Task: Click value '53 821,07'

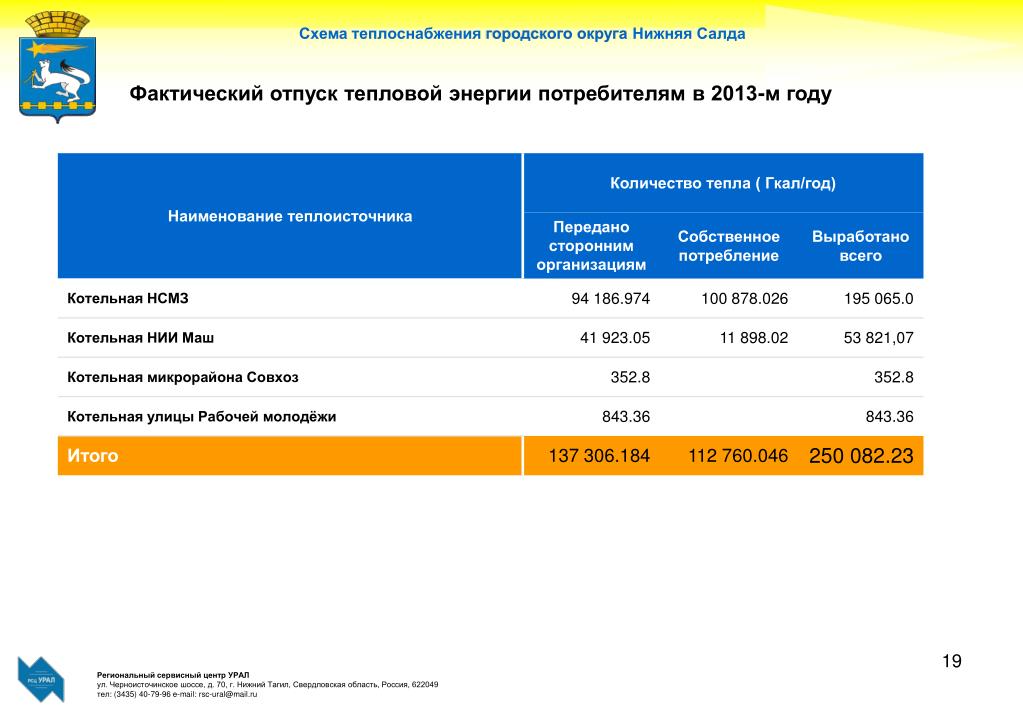Action: [878, 338]
